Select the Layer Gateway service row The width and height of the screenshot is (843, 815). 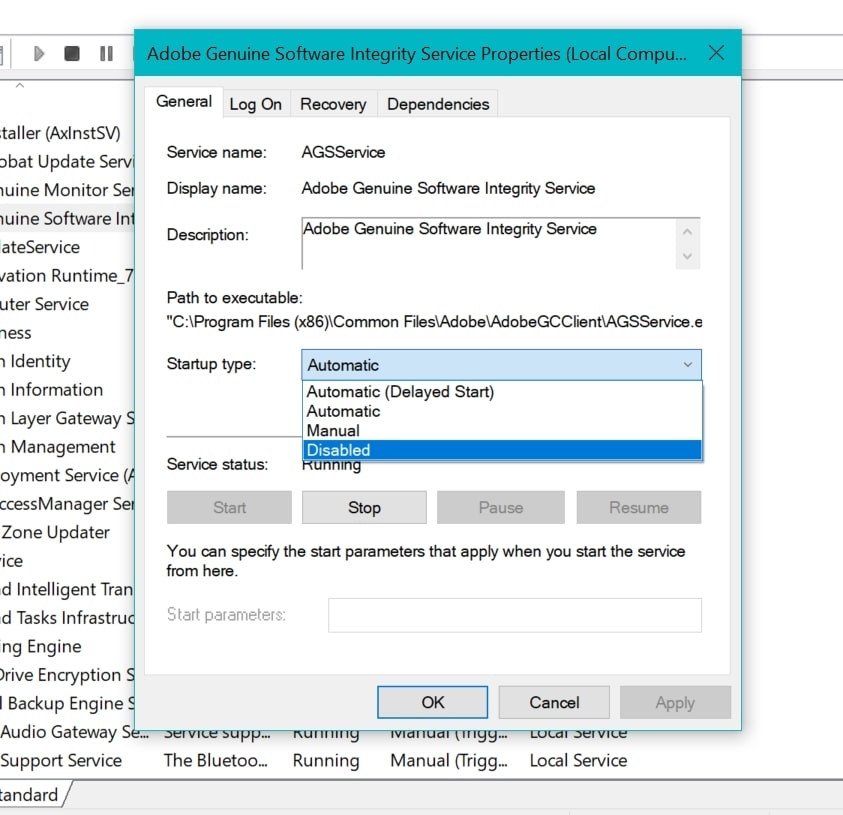[x=67, y=418]
